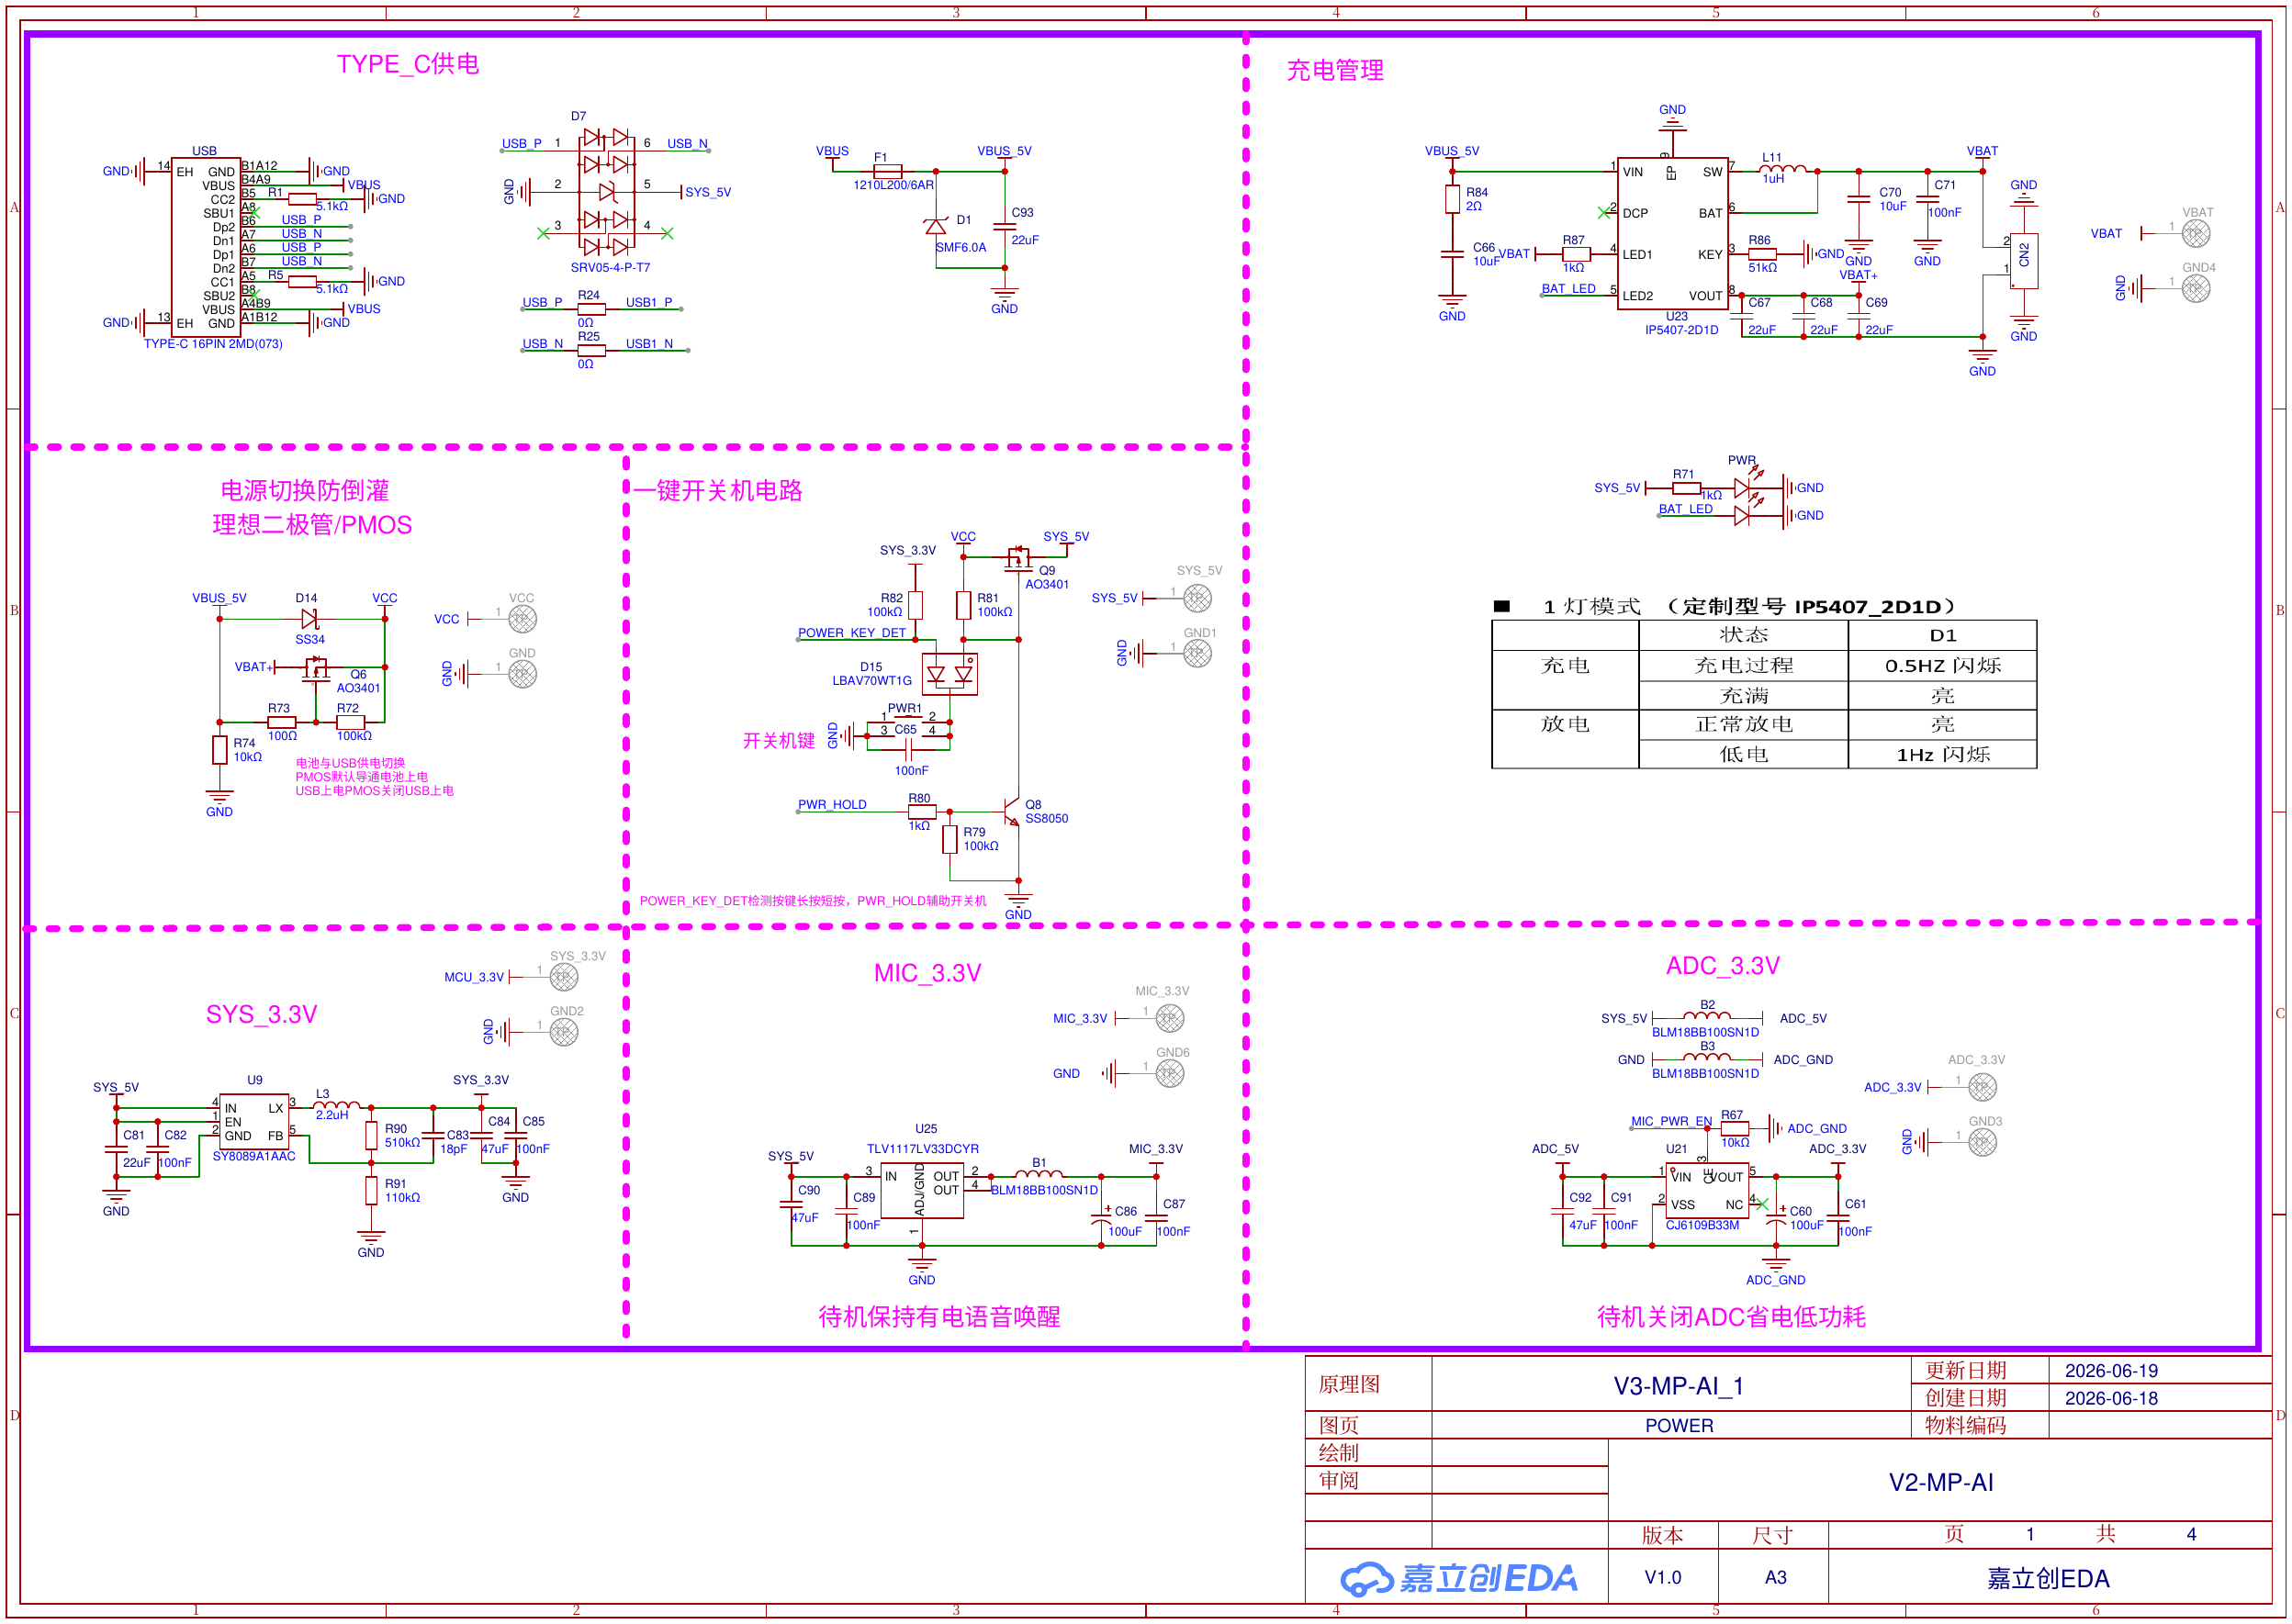Select the ADC_3.3V test point symbol

click(x=1983, y=1087)
